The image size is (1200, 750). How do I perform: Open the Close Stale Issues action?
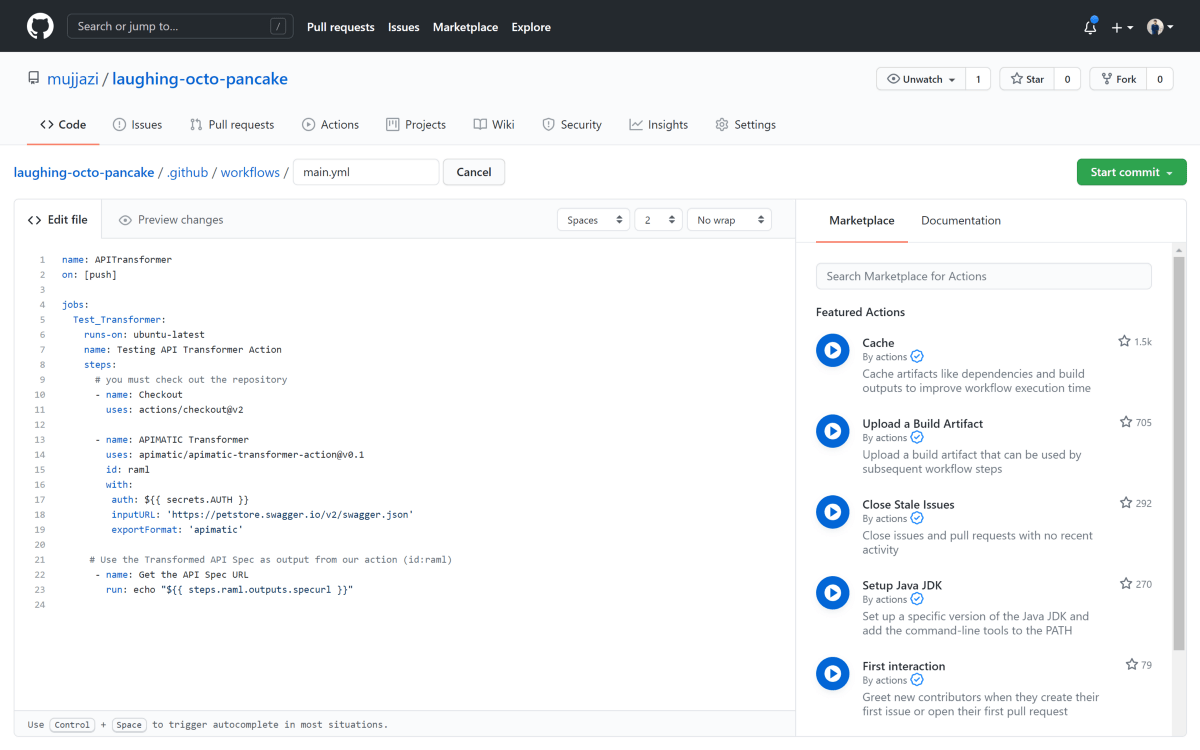tap(908, 504)
